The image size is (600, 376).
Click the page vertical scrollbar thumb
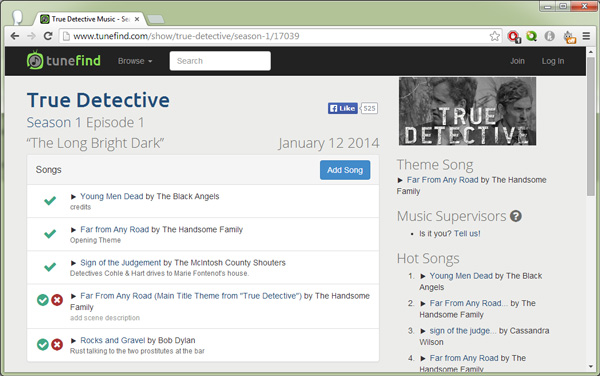pyautogui.click(x=591, y=126)
